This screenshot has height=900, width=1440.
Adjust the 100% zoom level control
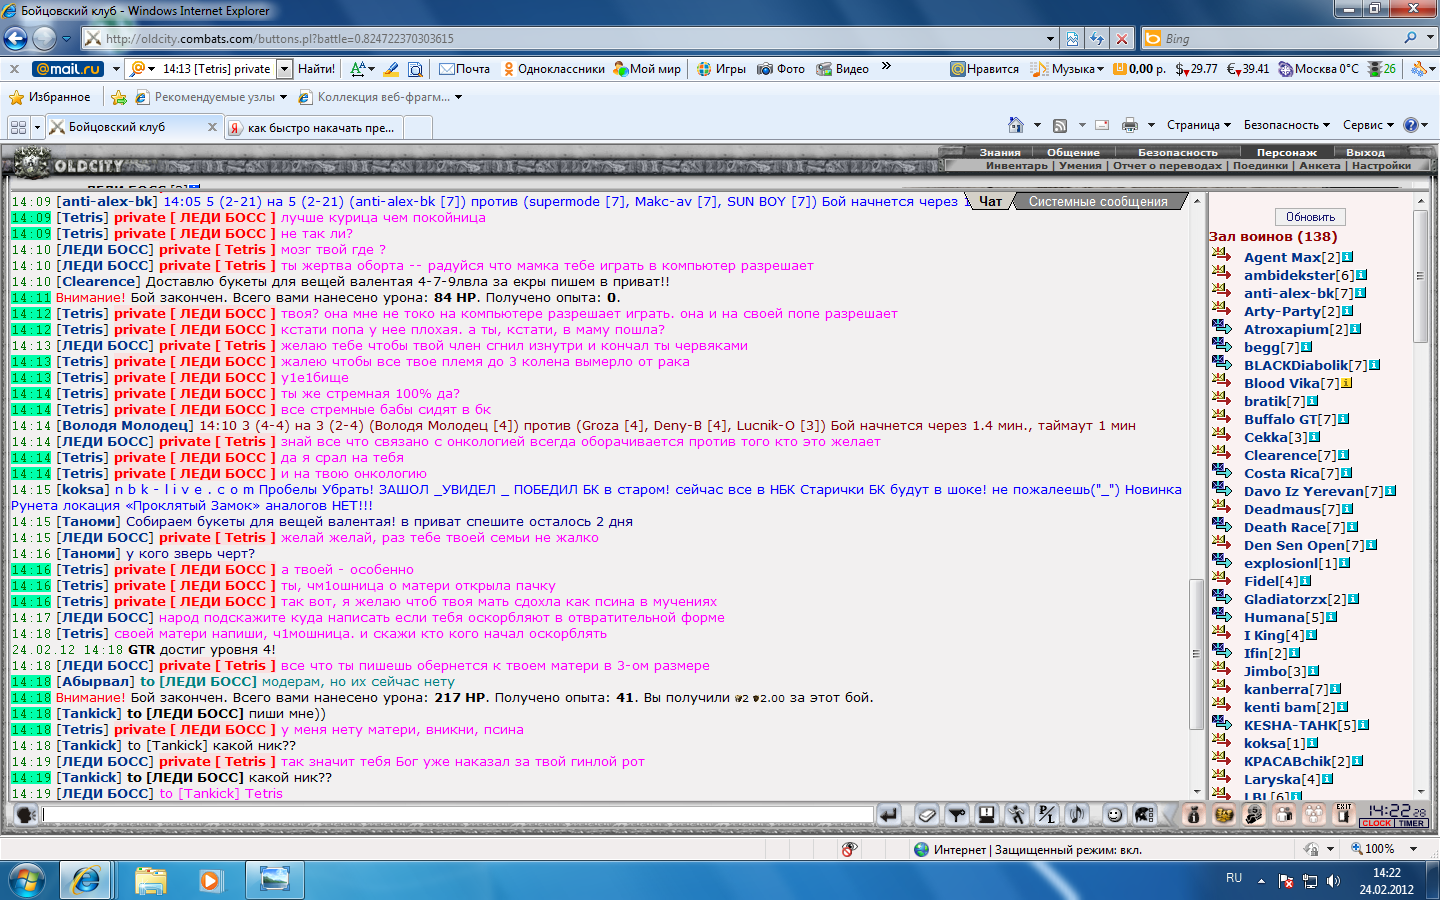point(1384,848)
